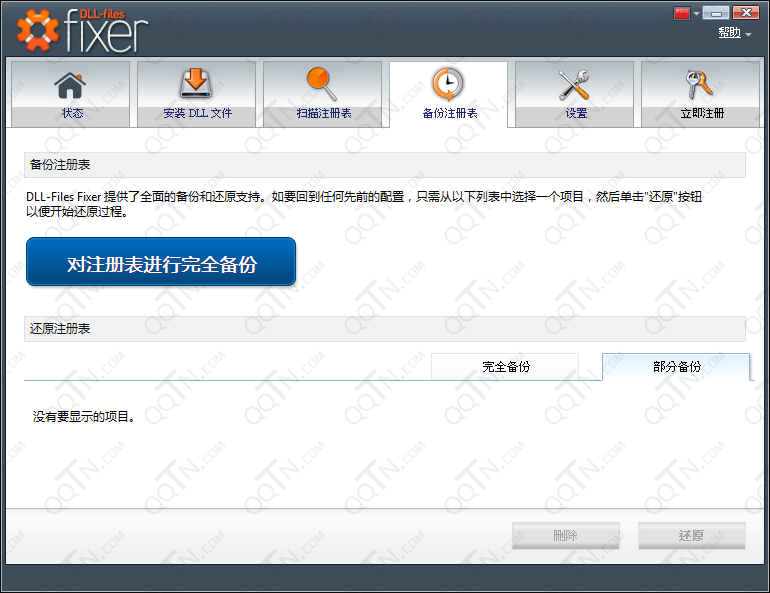Open the 帮助 help menu
Viewport: 770px width, 593px height.
729,33
